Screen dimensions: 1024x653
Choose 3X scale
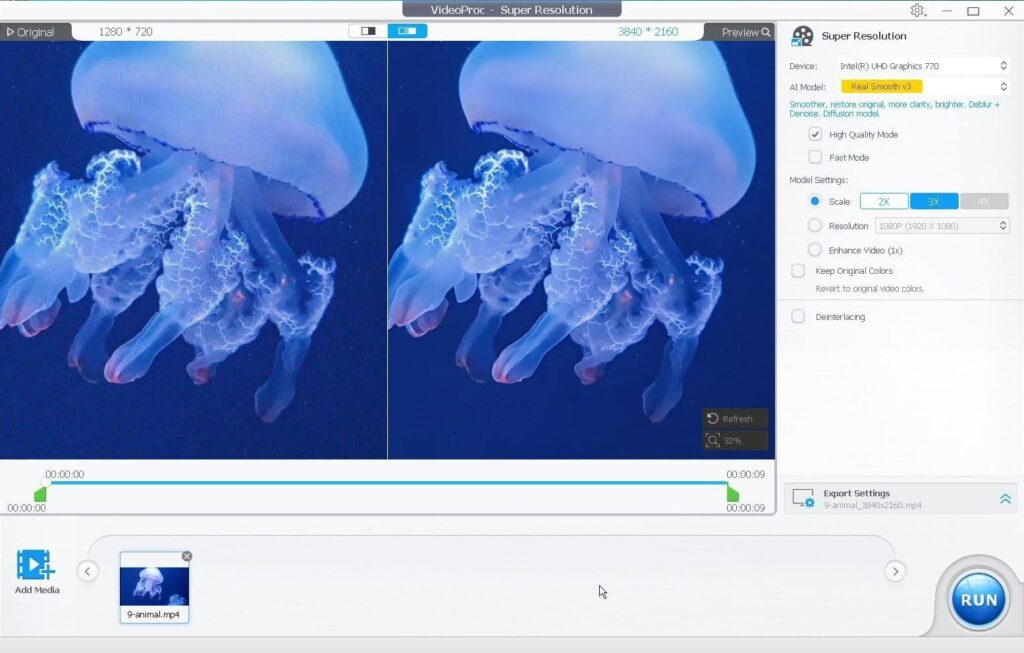(934, 201)
